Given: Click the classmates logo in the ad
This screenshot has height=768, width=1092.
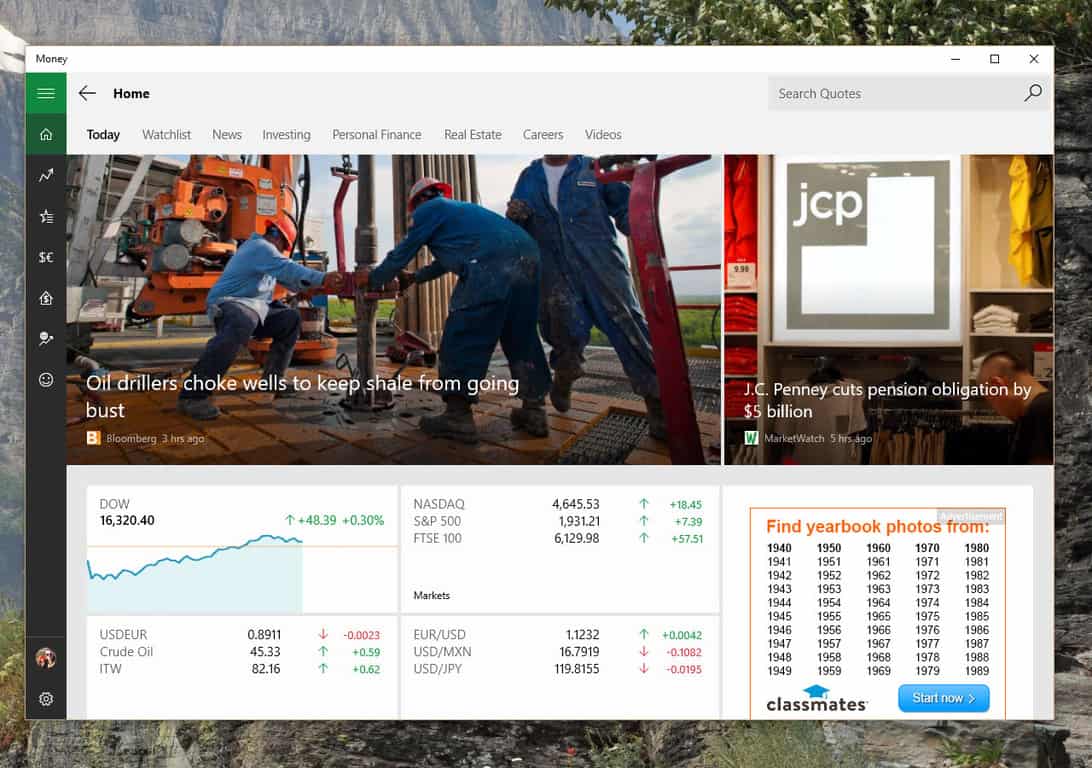Looking at the screenshot, I should click(x=816, y=699).
